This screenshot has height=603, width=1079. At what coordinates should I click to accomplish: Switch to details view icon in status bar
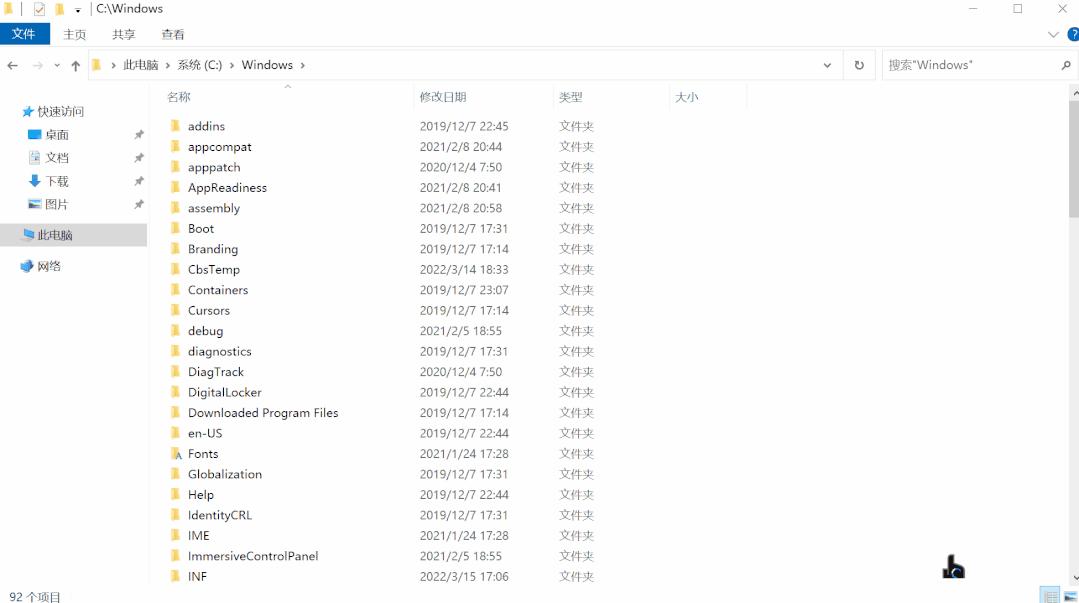pyautogui.click(x=1049, y=596)
